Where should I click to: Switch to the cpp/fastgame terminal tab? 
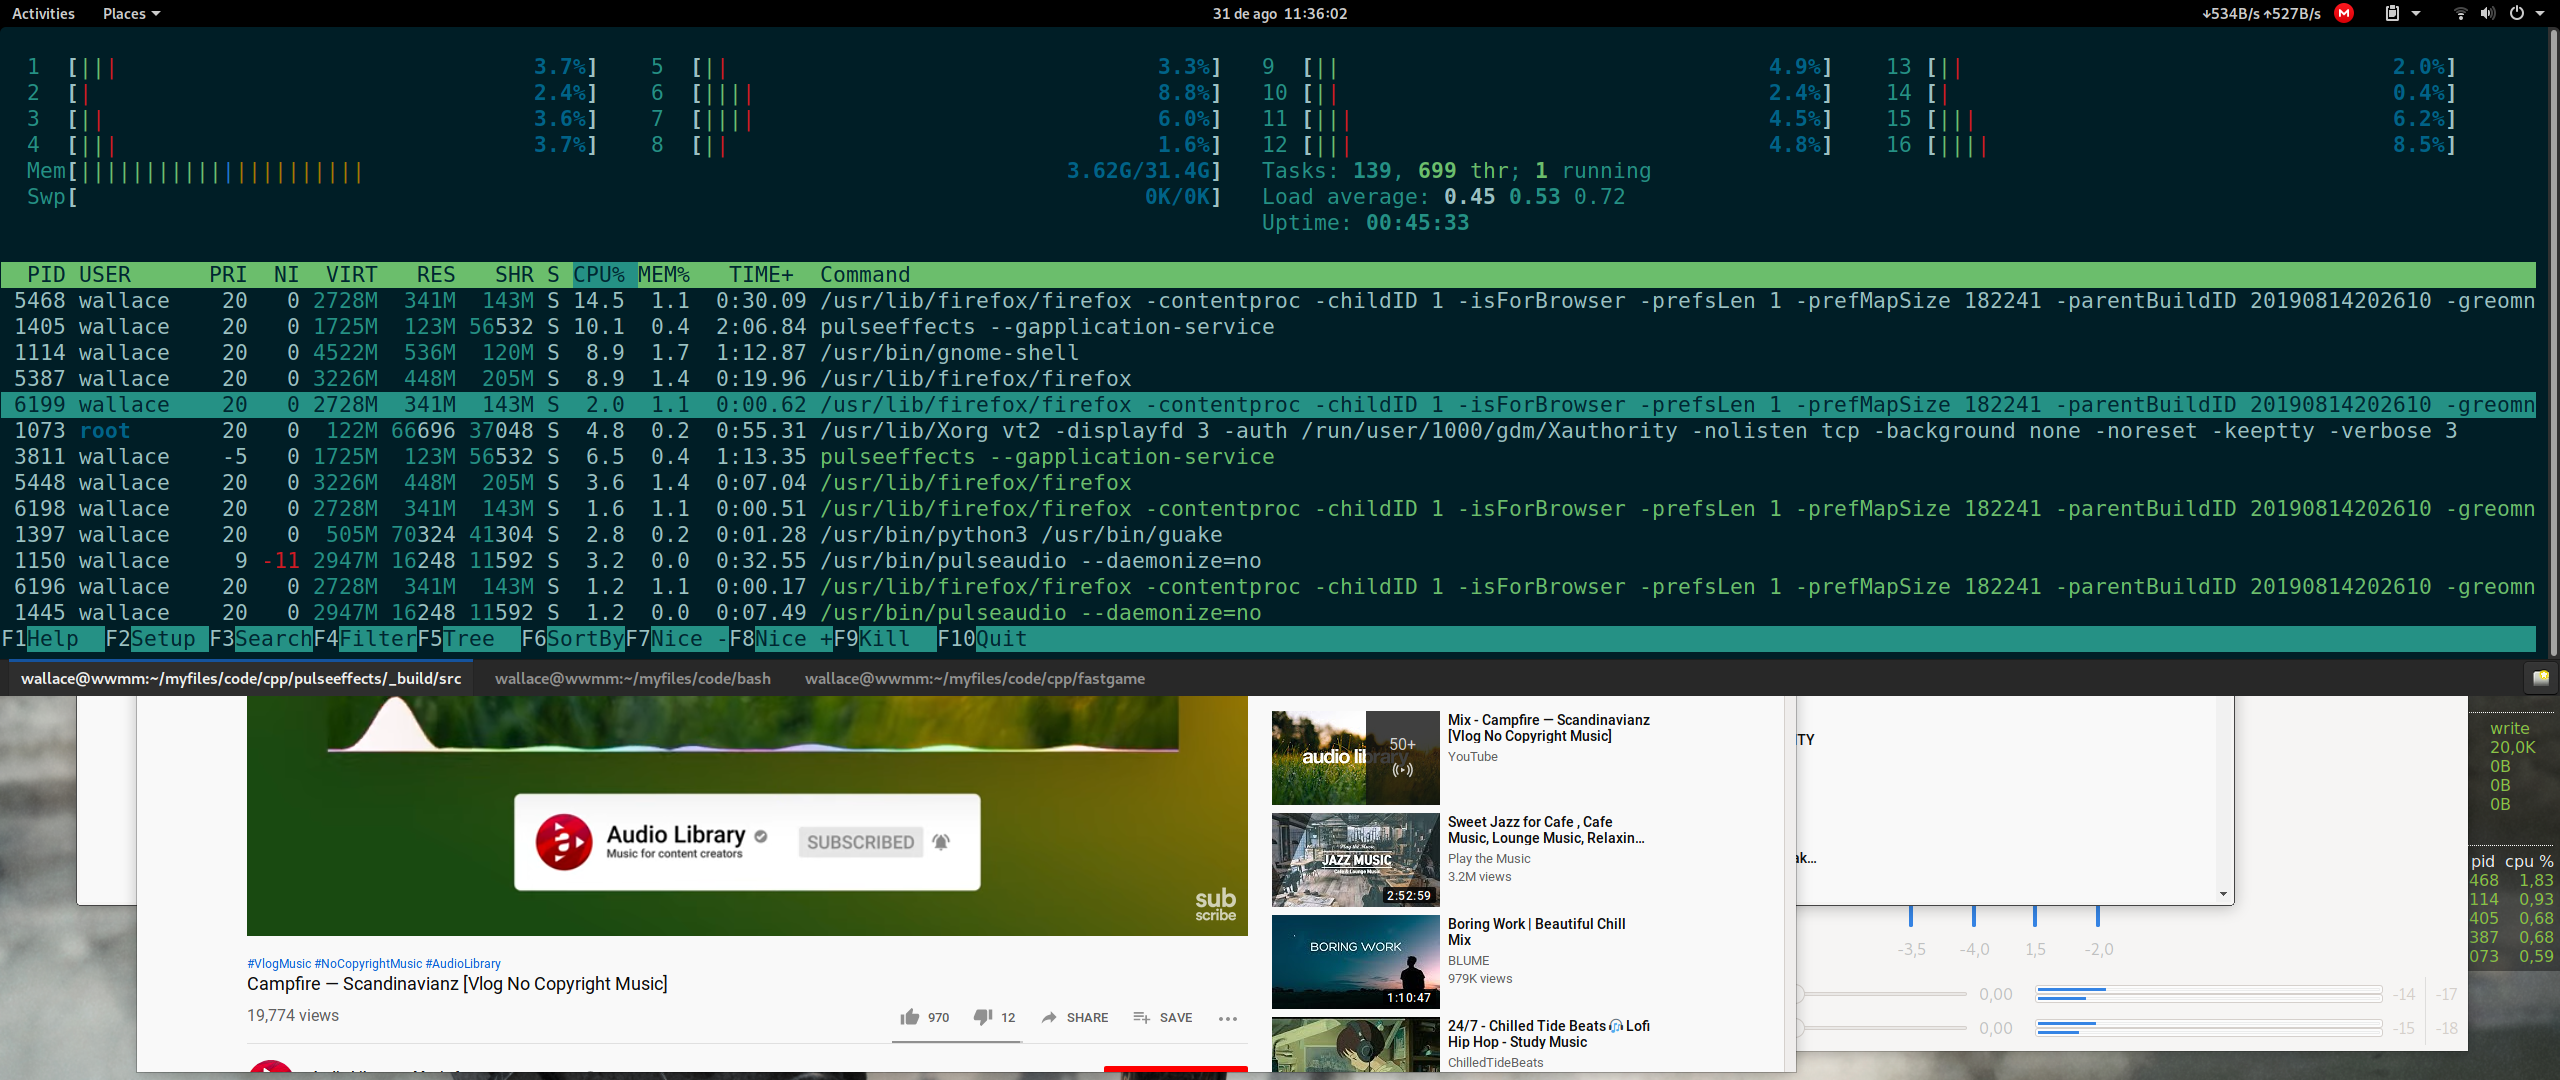click(975, 678)
